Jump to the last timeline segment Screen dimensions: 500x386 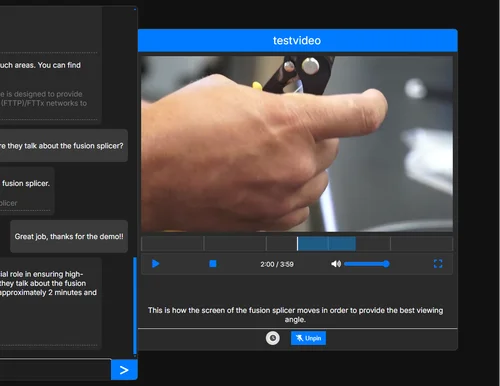[x=421, y=244]
